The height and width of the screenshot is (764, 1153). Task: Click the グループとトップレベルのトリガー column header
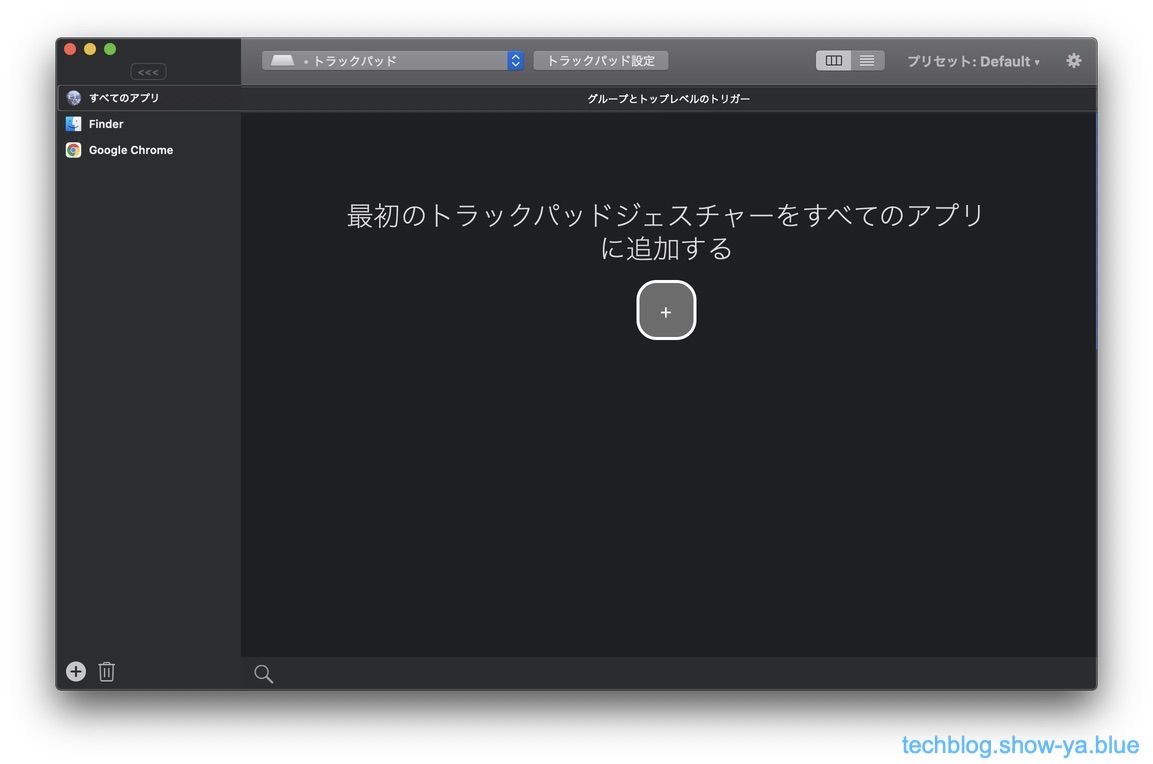pos(668,99)
